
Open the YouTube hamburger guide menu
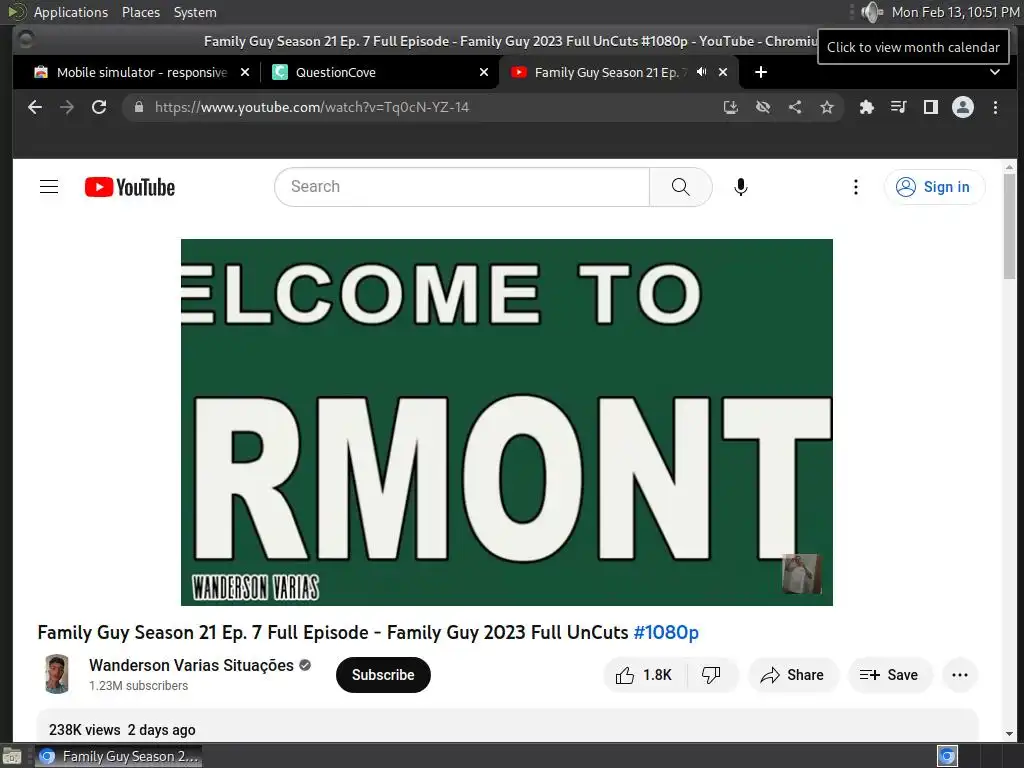point(49,187)
